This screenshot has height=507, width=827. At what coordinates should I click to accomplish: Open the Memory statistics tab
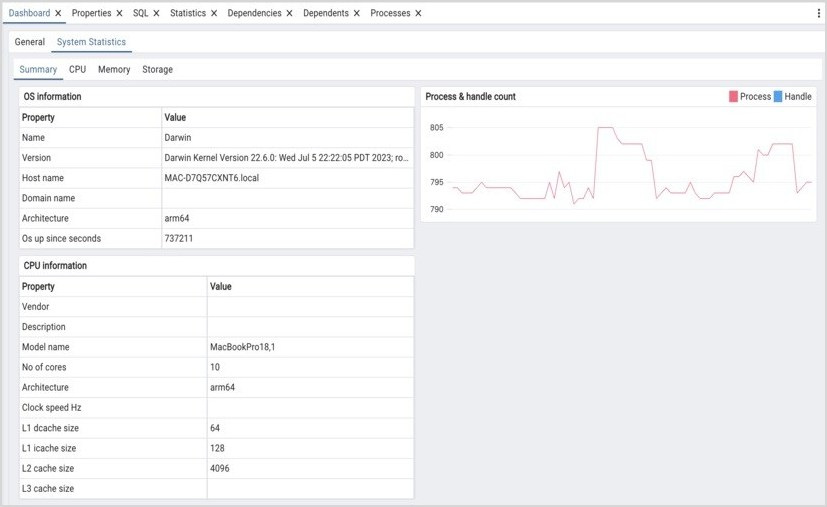point(114,70)
